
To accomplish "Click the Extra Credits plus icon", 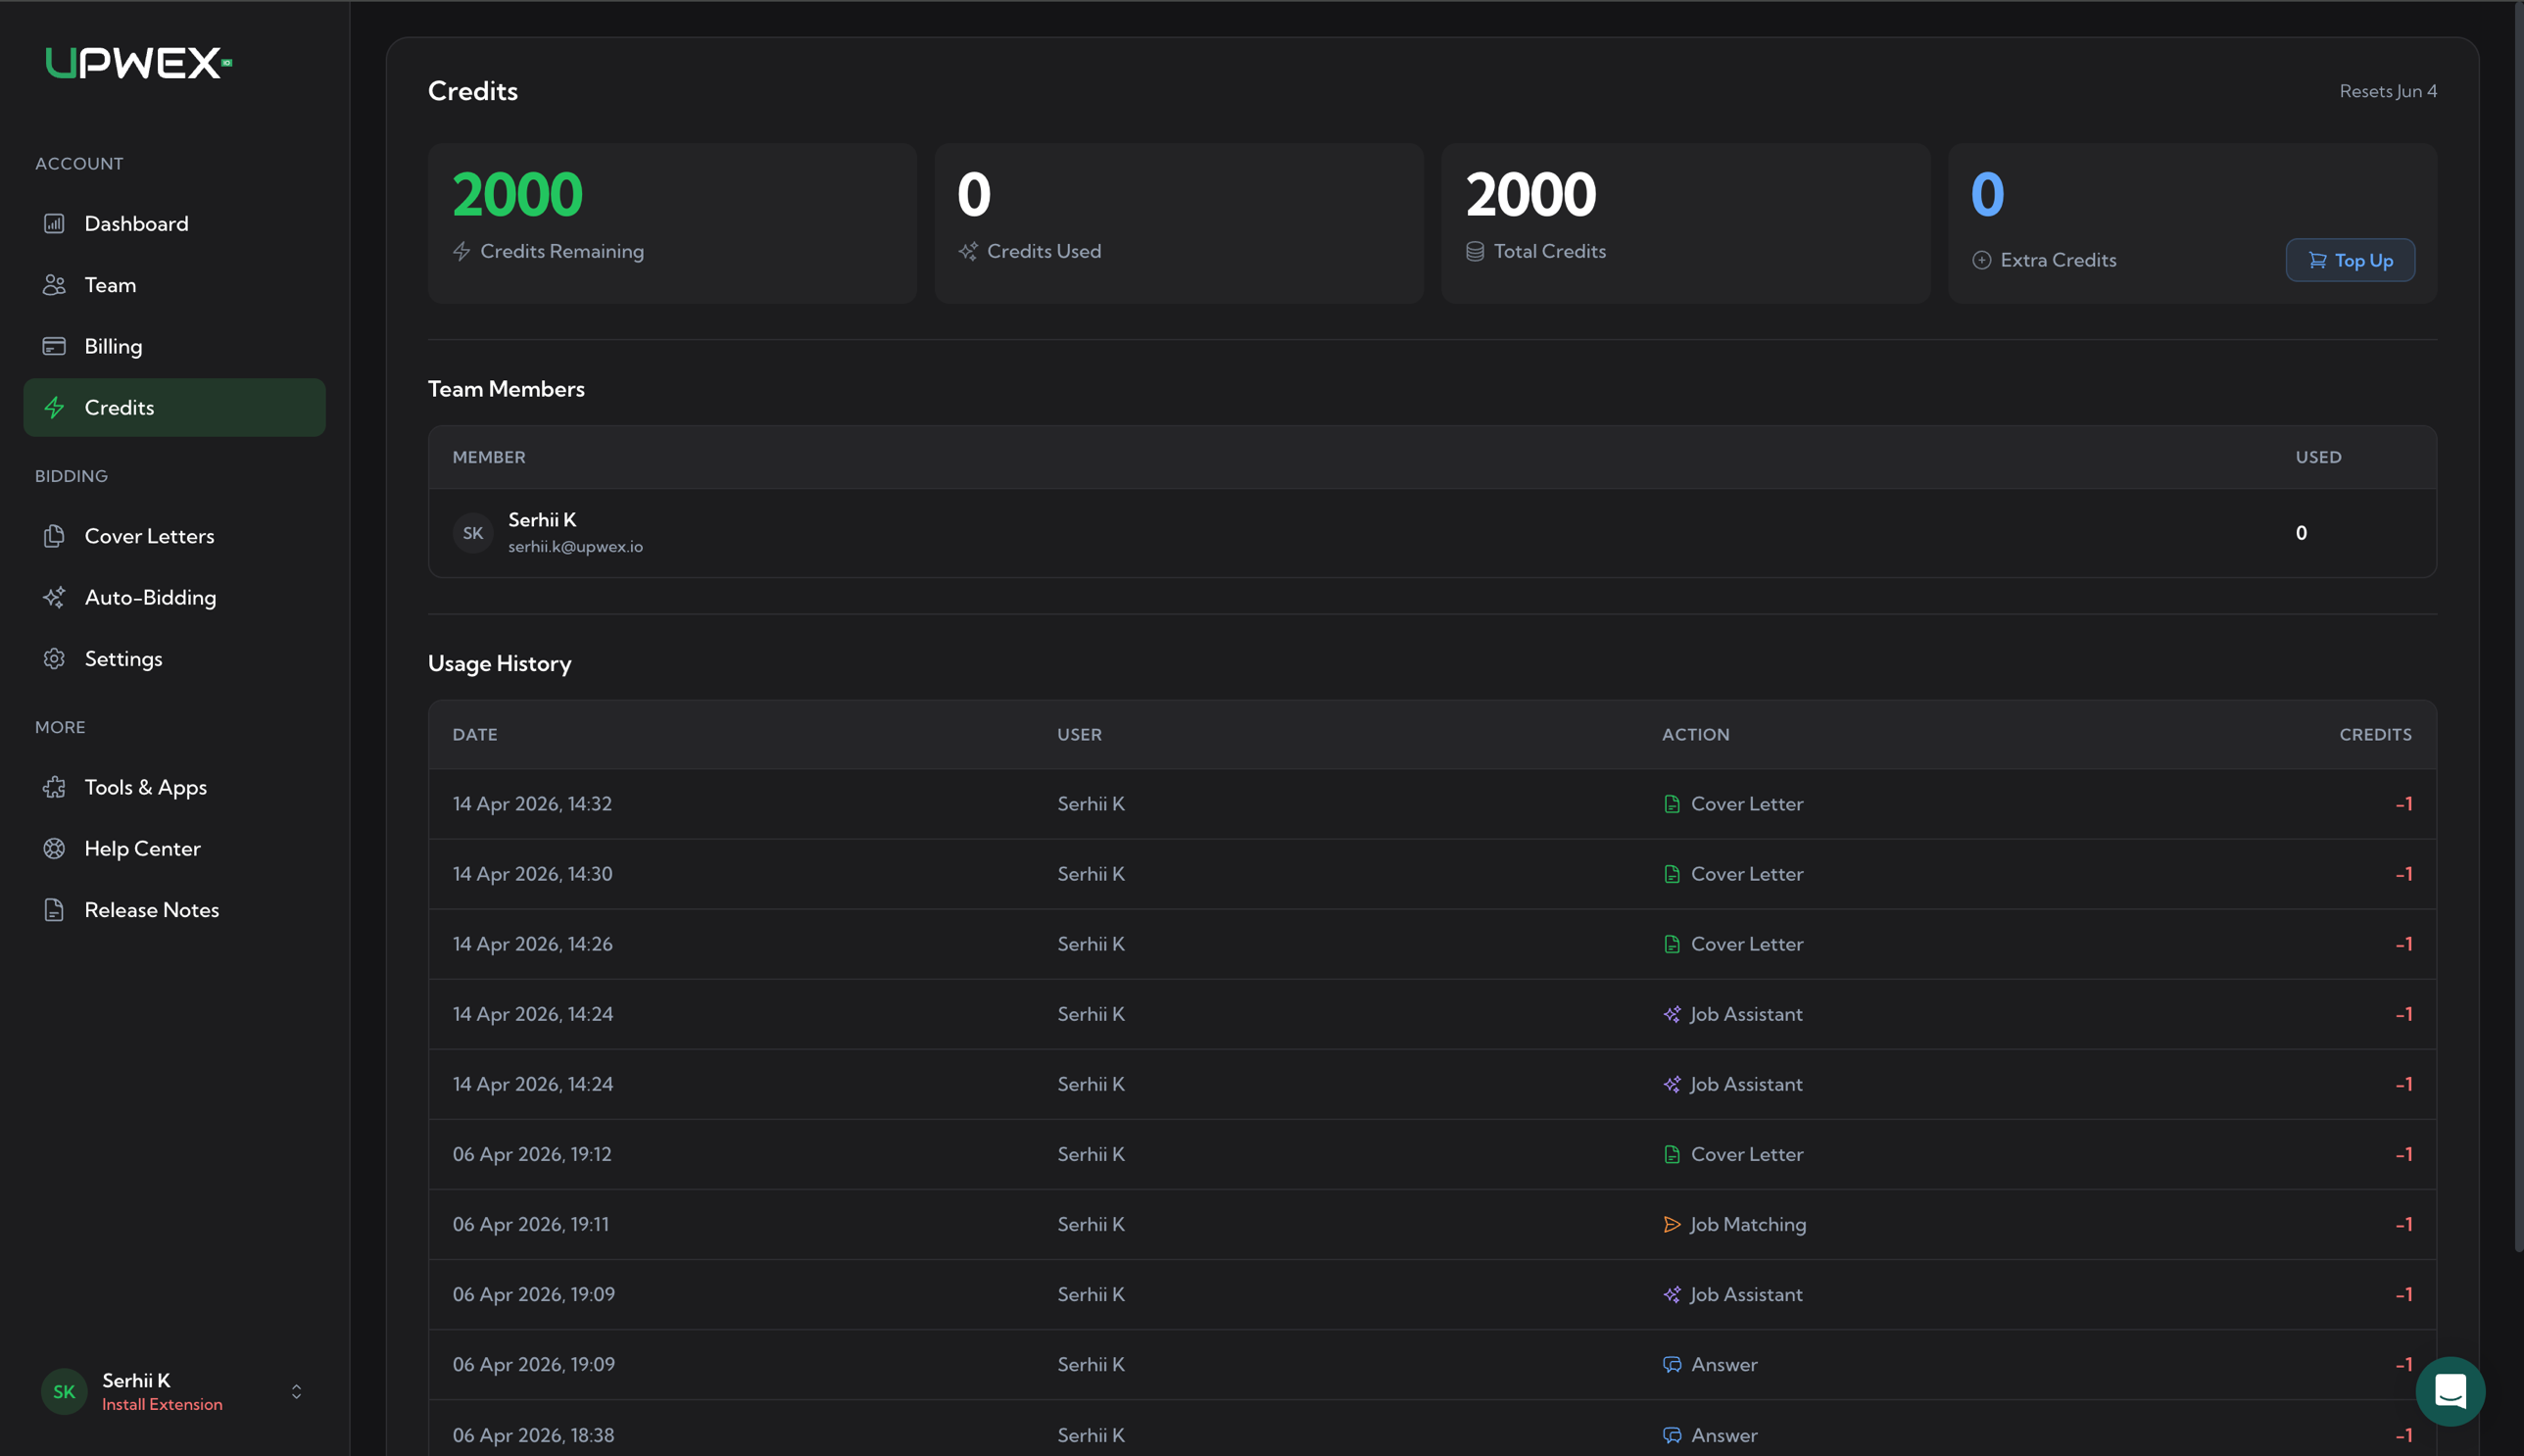I will click(1981, 260).
